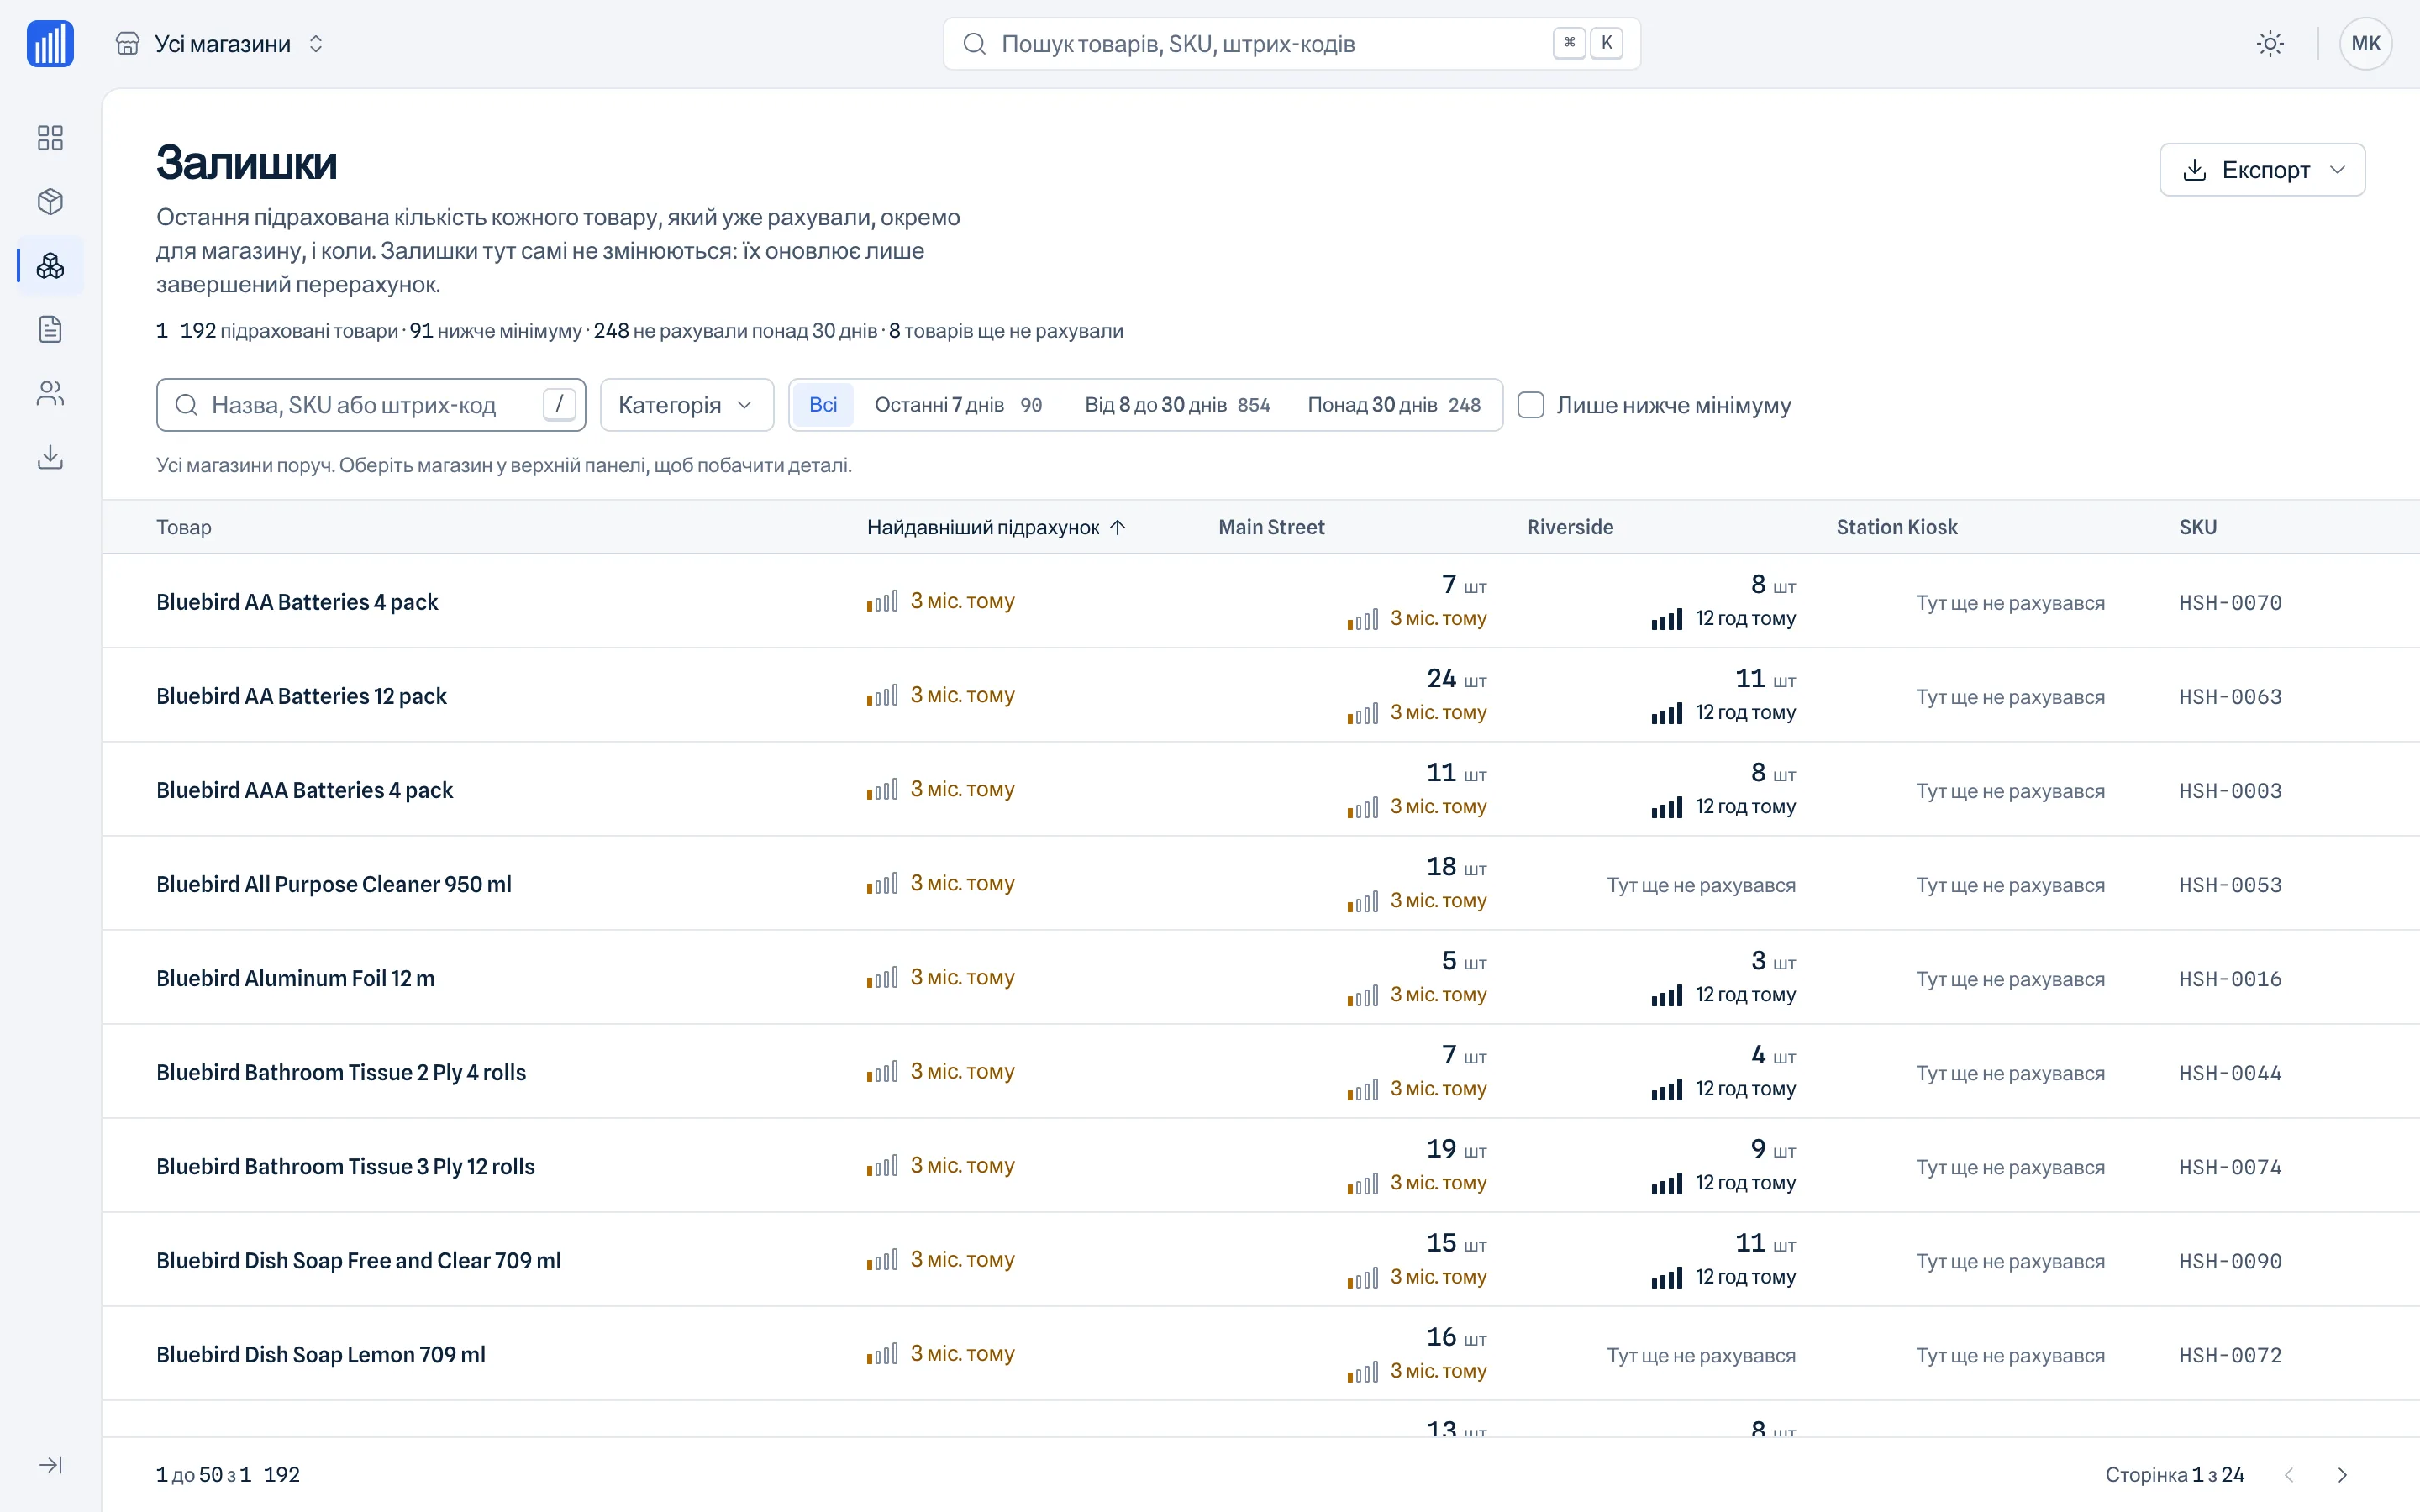The image size is (2420, 1512).
Task: Select the Понад 30 днів filter
Action: point(1394,405)
